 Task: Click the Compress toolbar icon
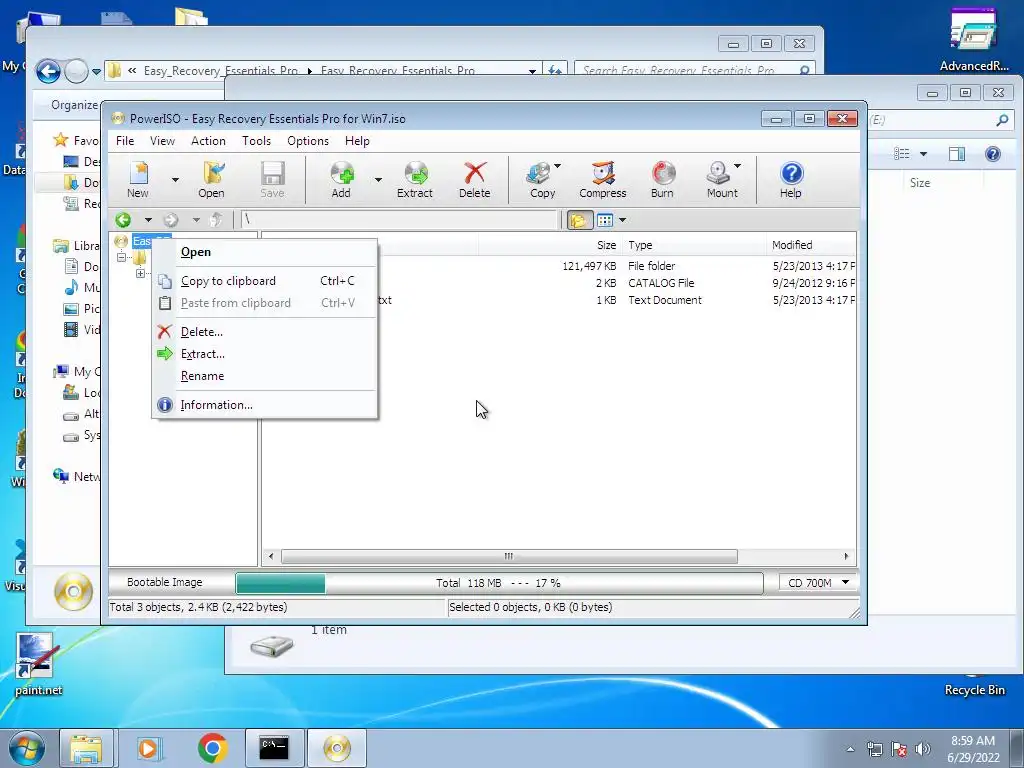[x=603, y=180]
